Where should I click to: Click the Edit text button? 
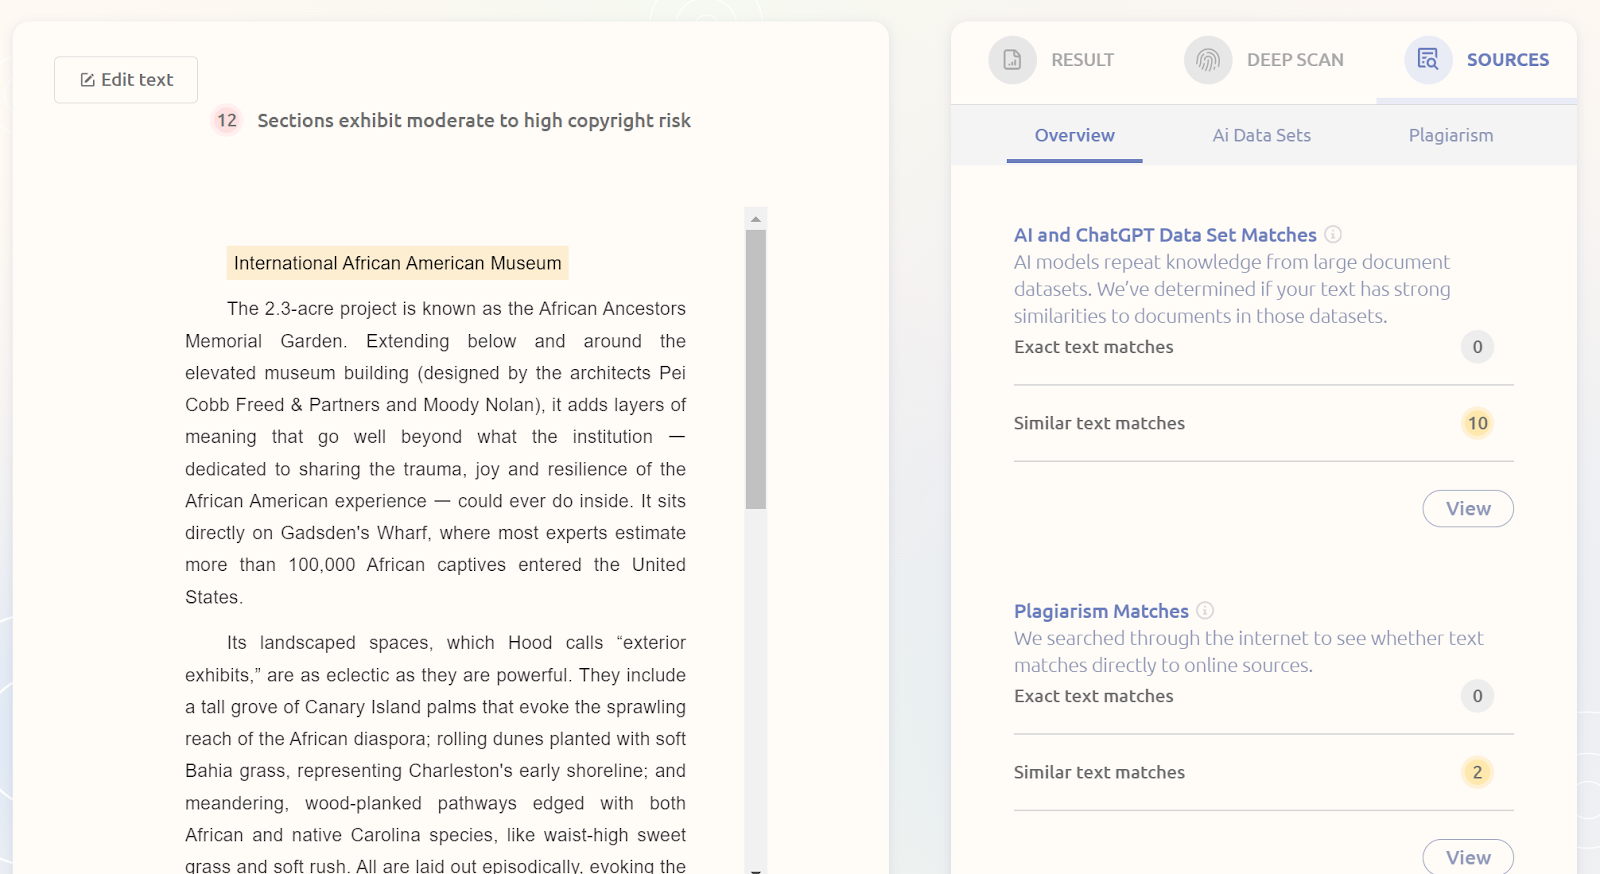126,80
